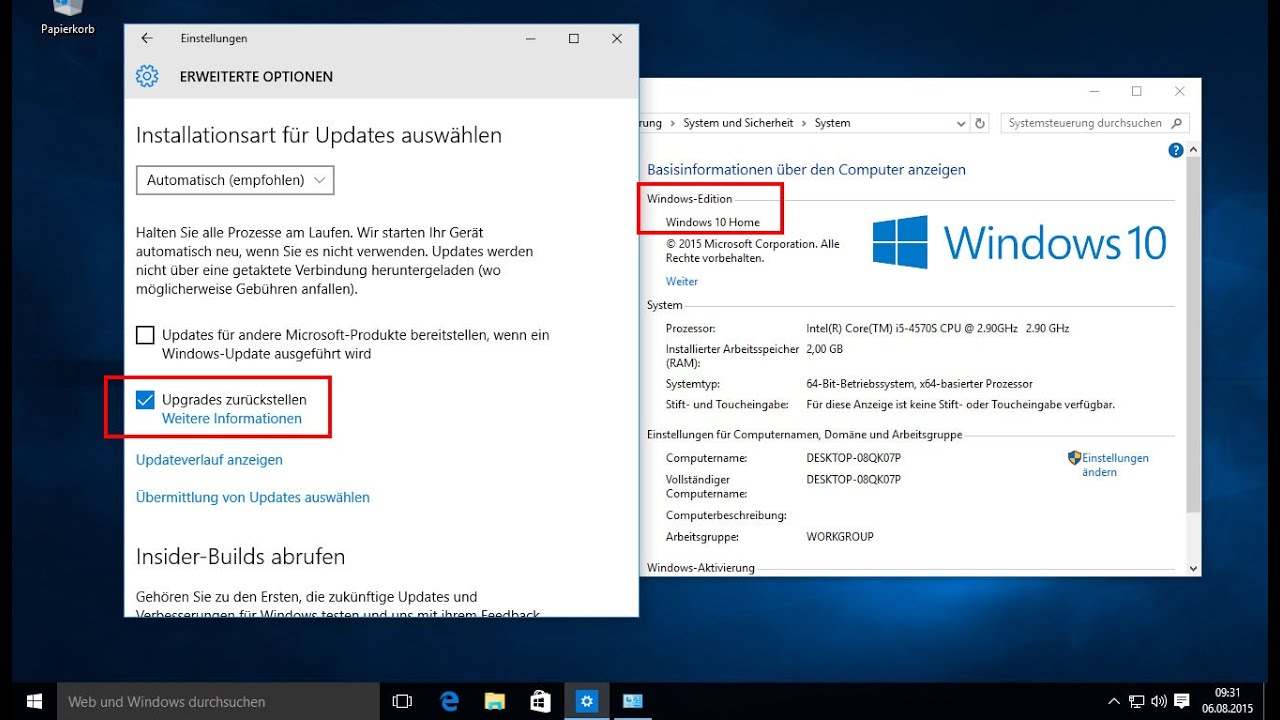Open the Store from the taskbar
The image size is (1280, 720).
point(541,701)
